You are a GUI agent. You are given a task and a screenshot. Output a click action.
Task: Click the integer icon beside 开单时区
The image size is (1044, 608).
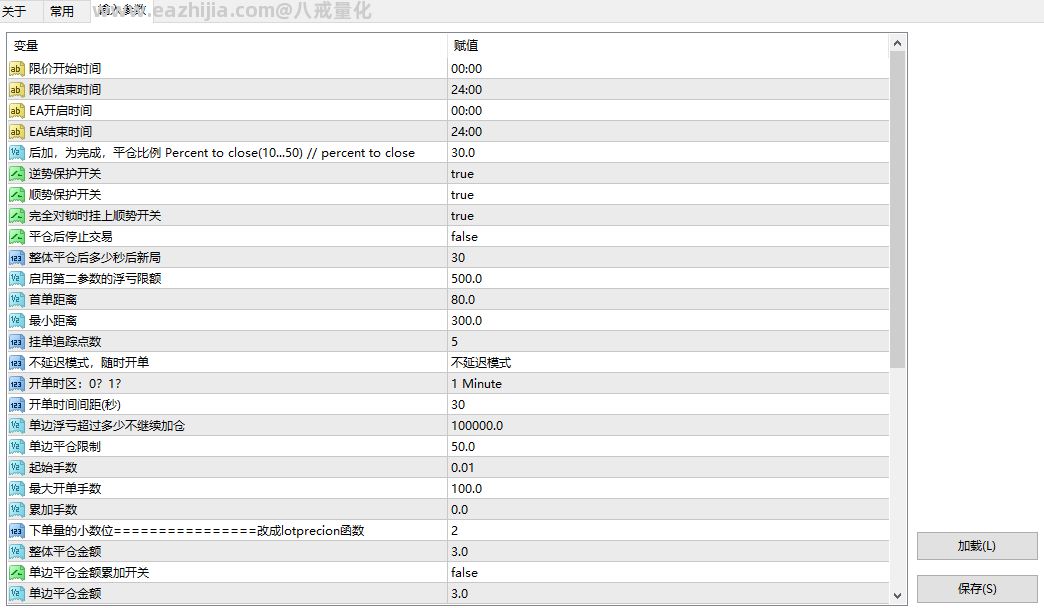[17, 383]
